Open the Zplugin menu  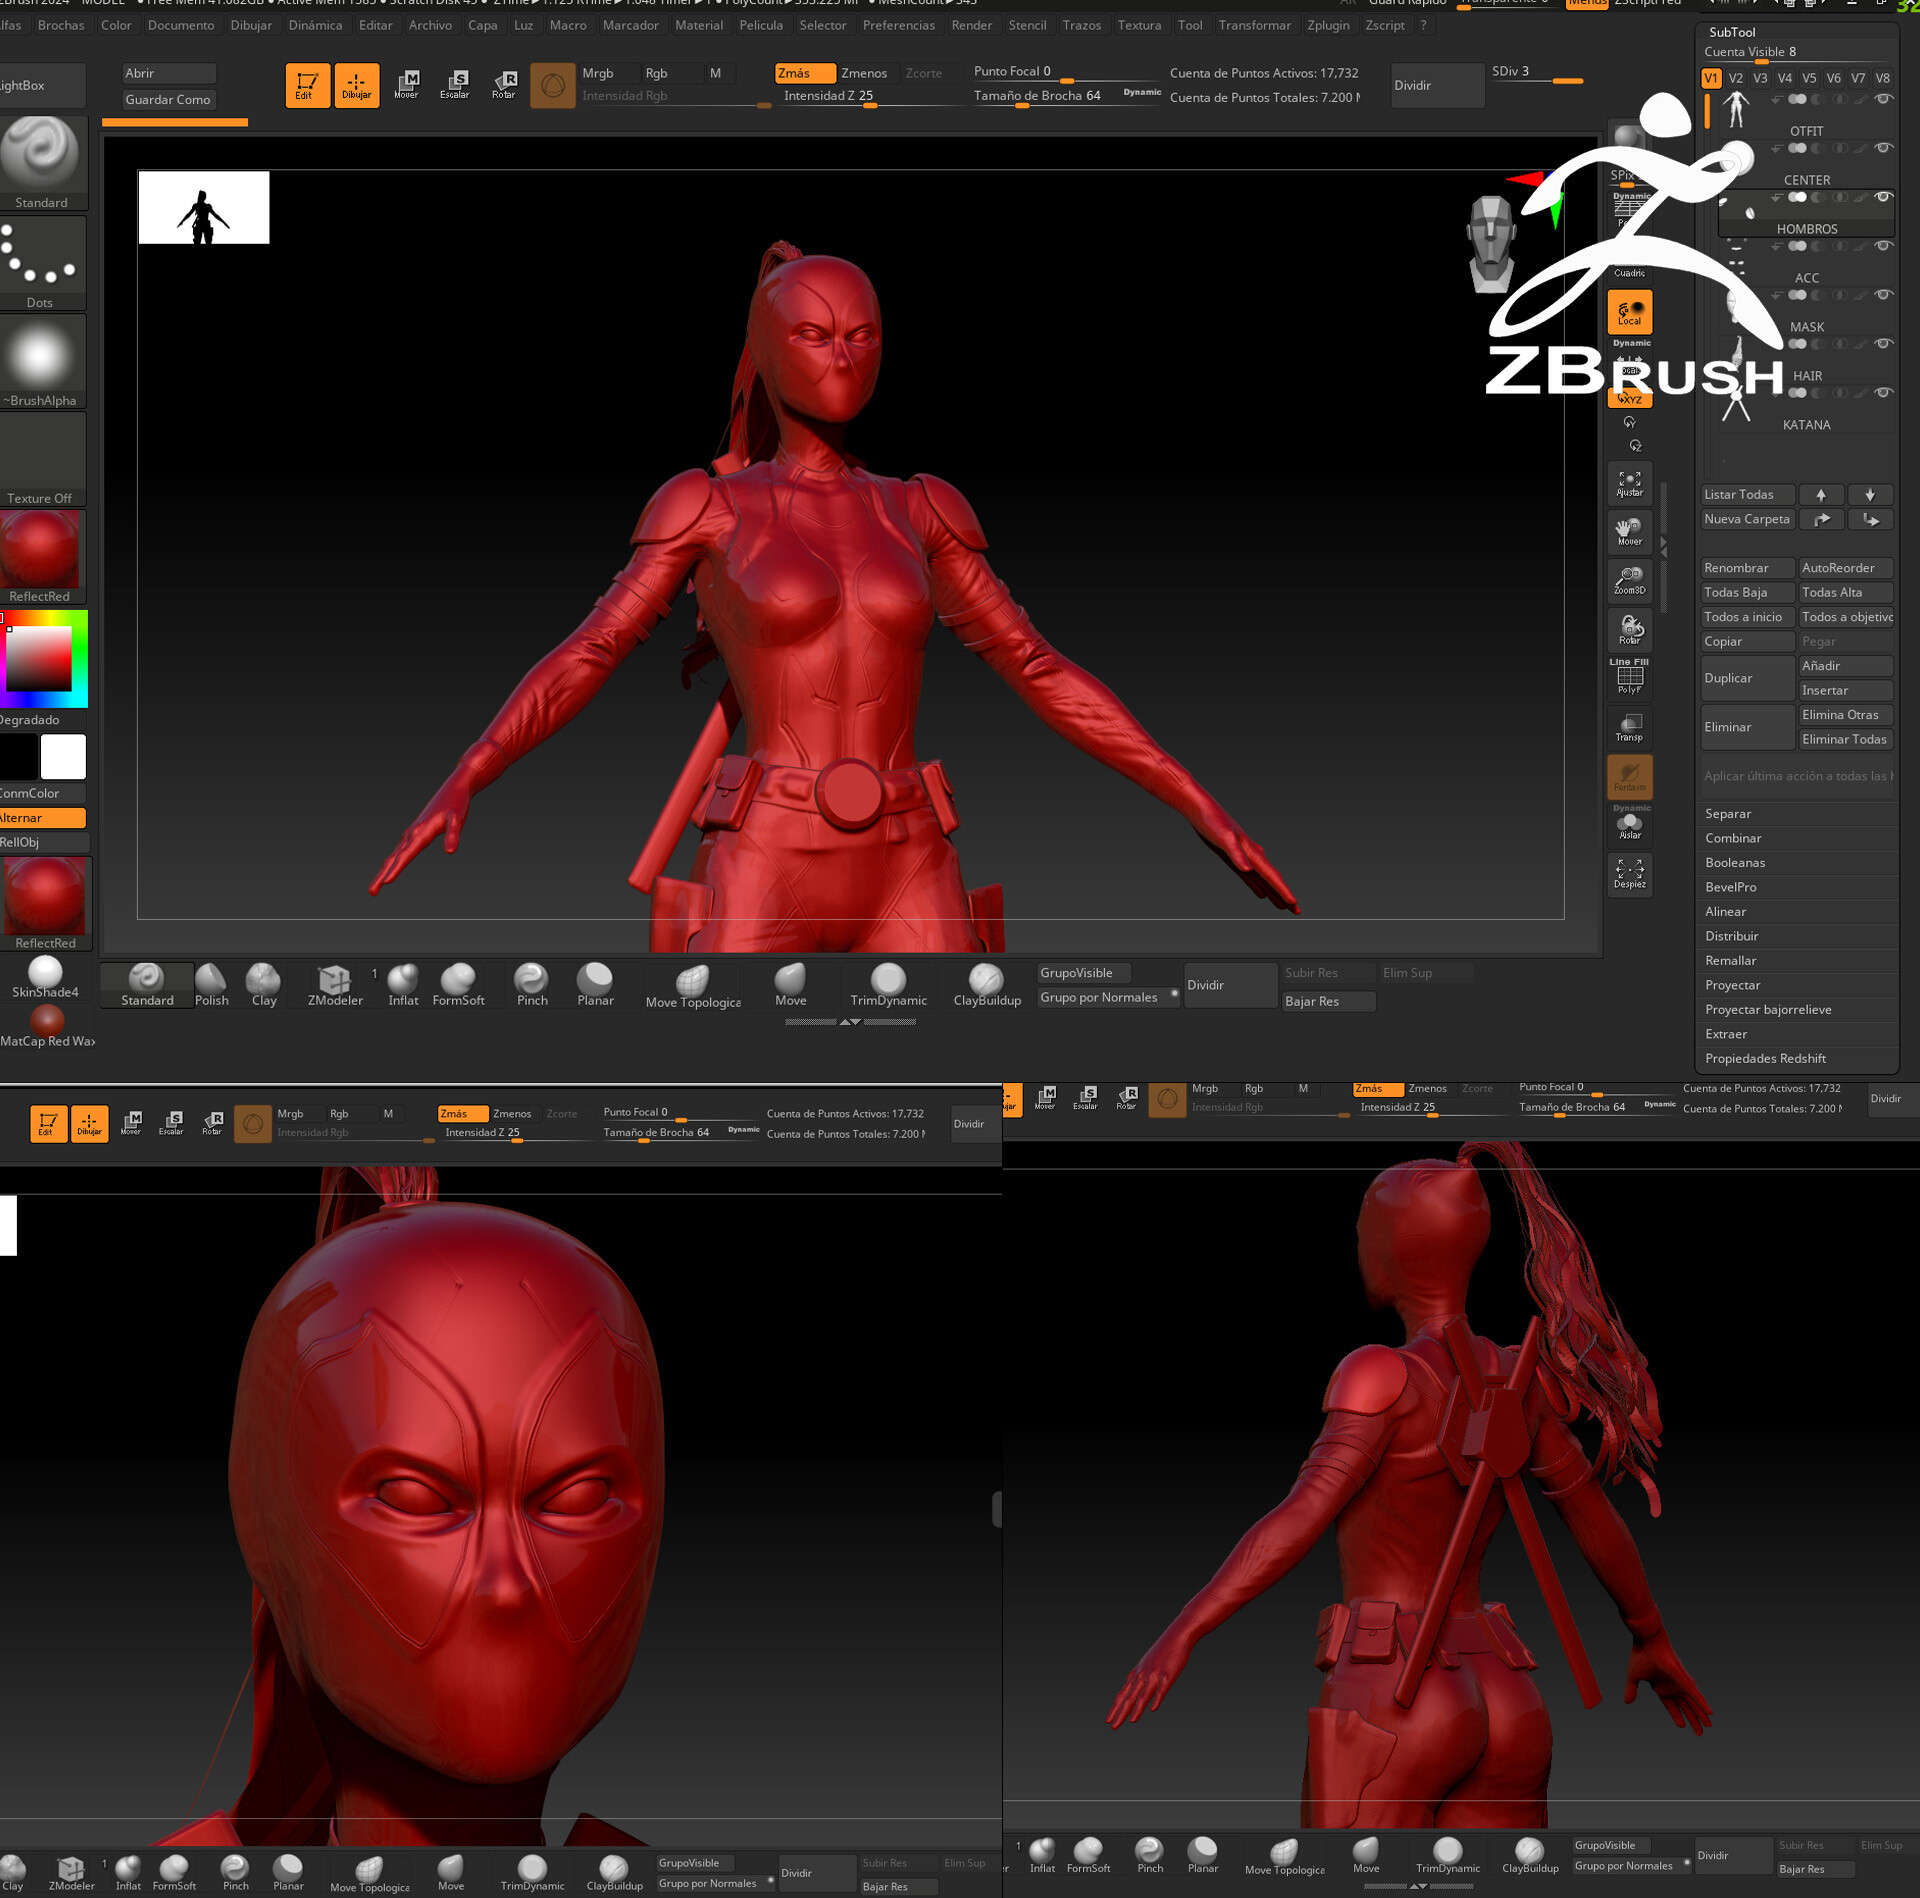tap(1327, 25)
